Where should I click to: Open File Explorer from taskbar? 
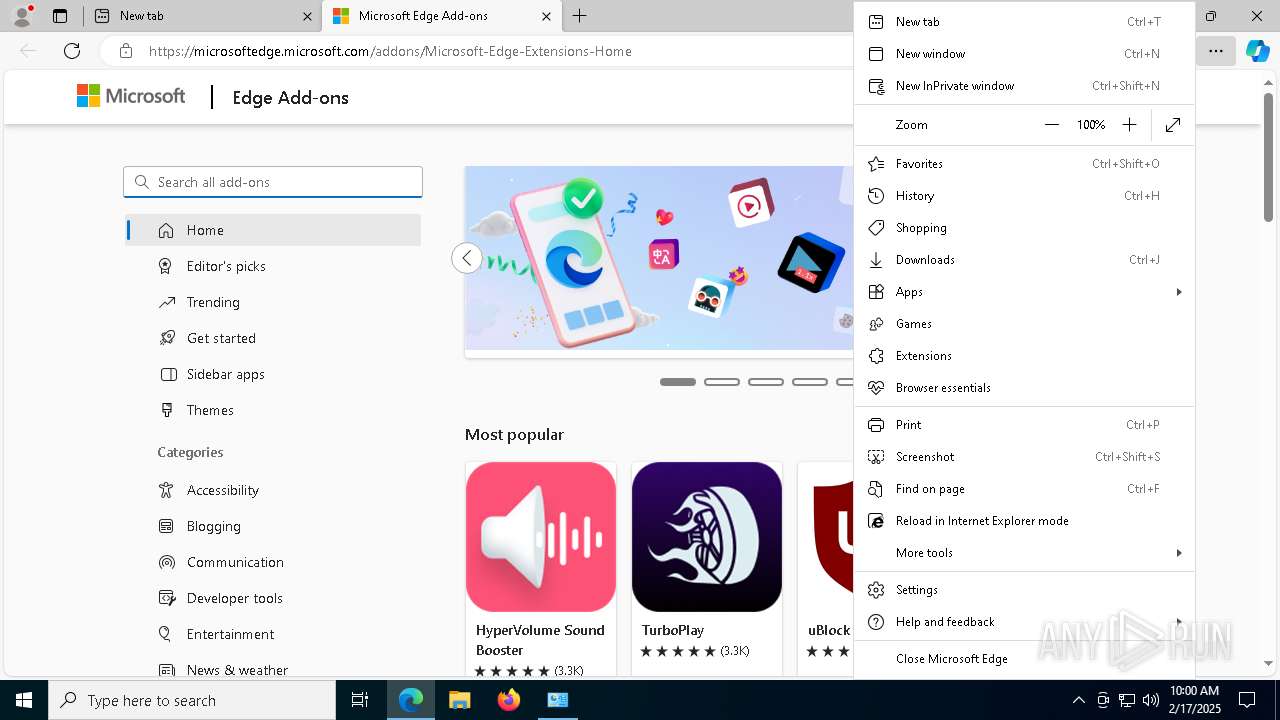click(x=459, y=700)
